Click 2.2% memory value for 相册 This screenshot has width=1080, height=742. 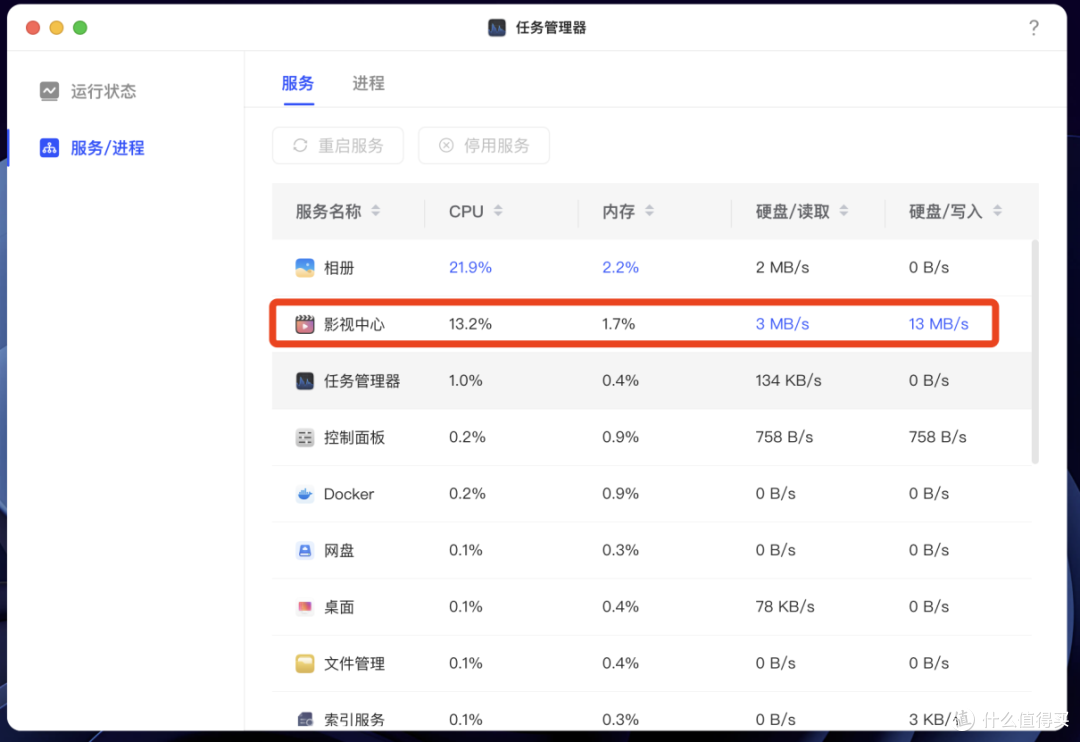[x=620, y=267]
